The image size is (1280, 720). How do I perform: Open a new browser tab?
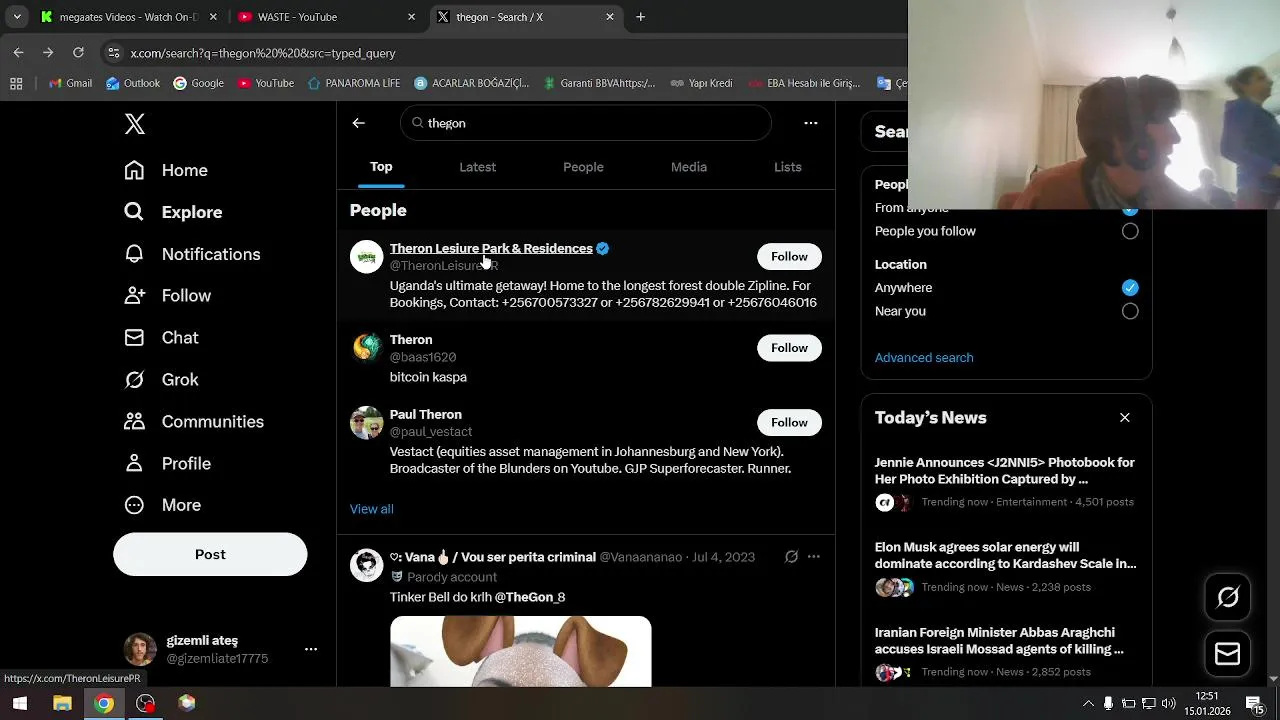[x=641, y=17]
